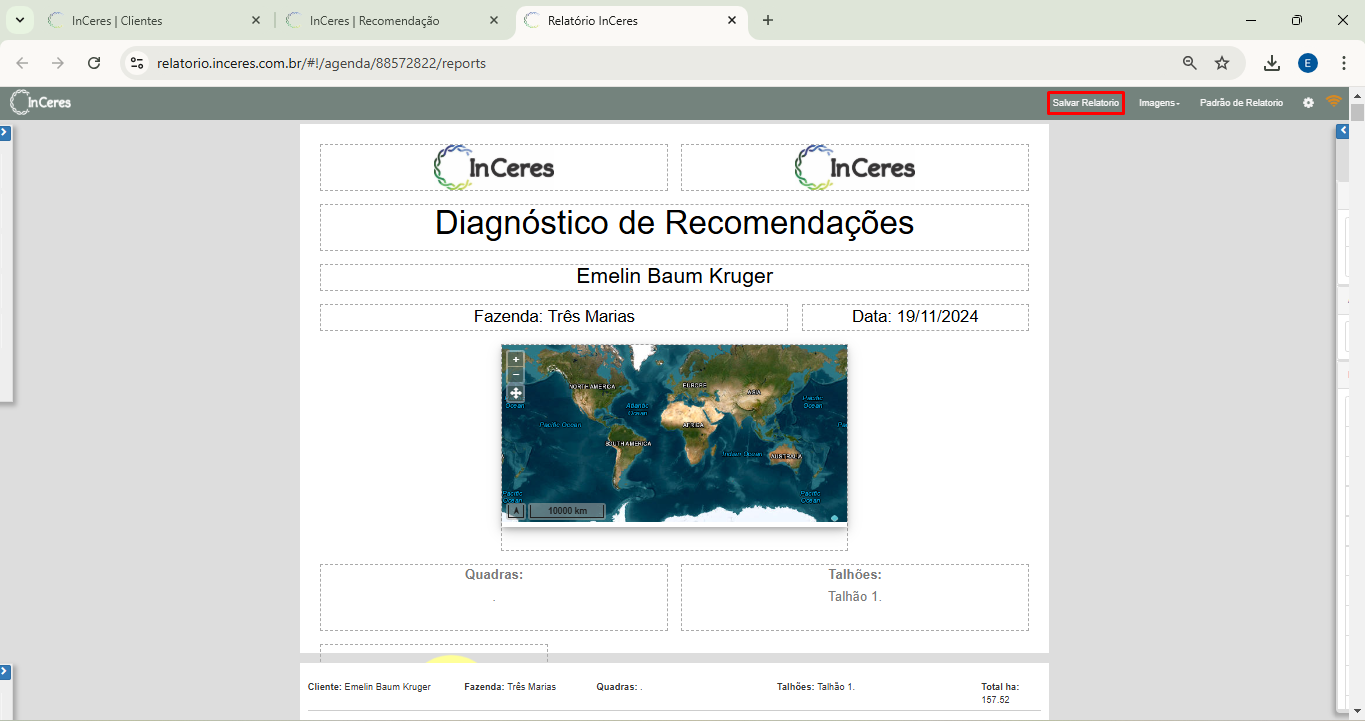
Task: Click Talhão 1. in Talhões box
Action: coord(855,597)
